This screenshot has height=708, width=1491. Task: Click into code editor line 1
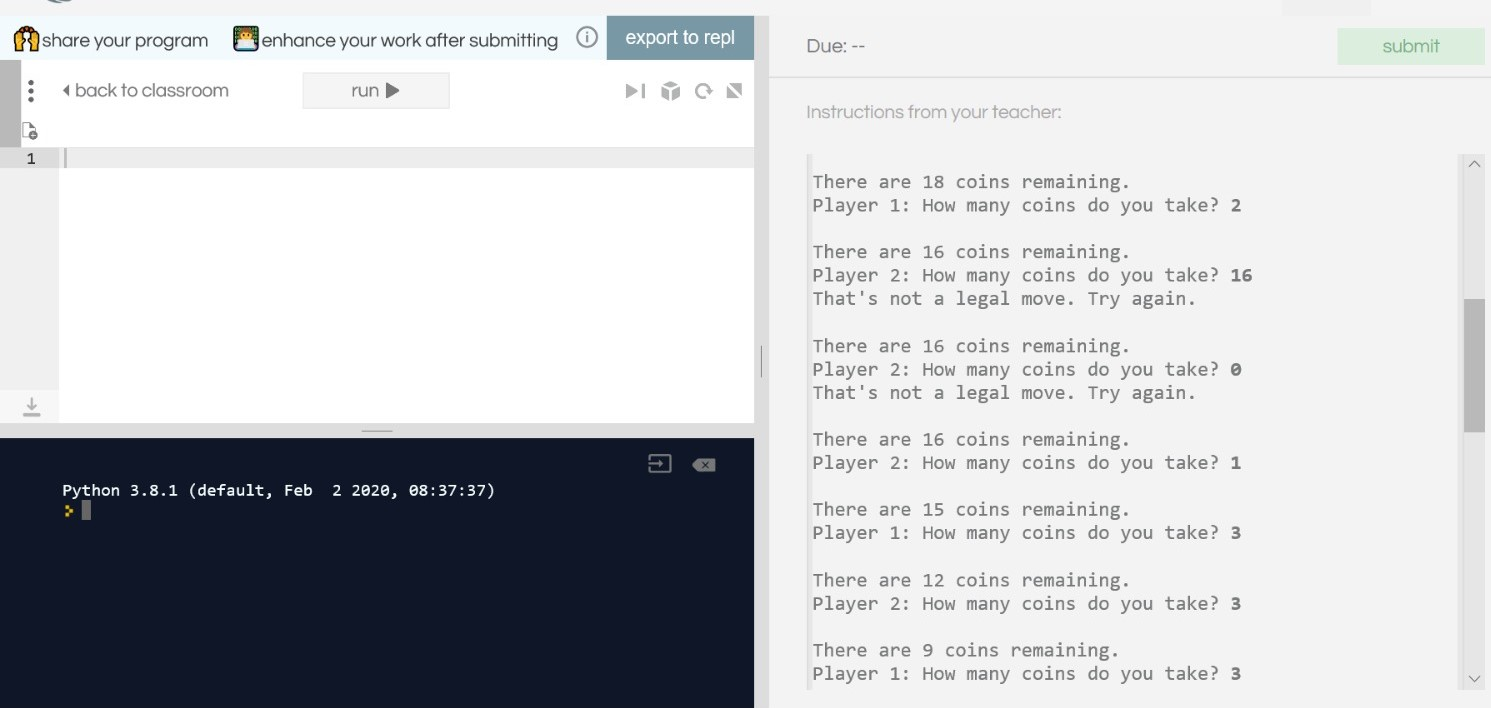pyautogui.click(x=406, y=158)
